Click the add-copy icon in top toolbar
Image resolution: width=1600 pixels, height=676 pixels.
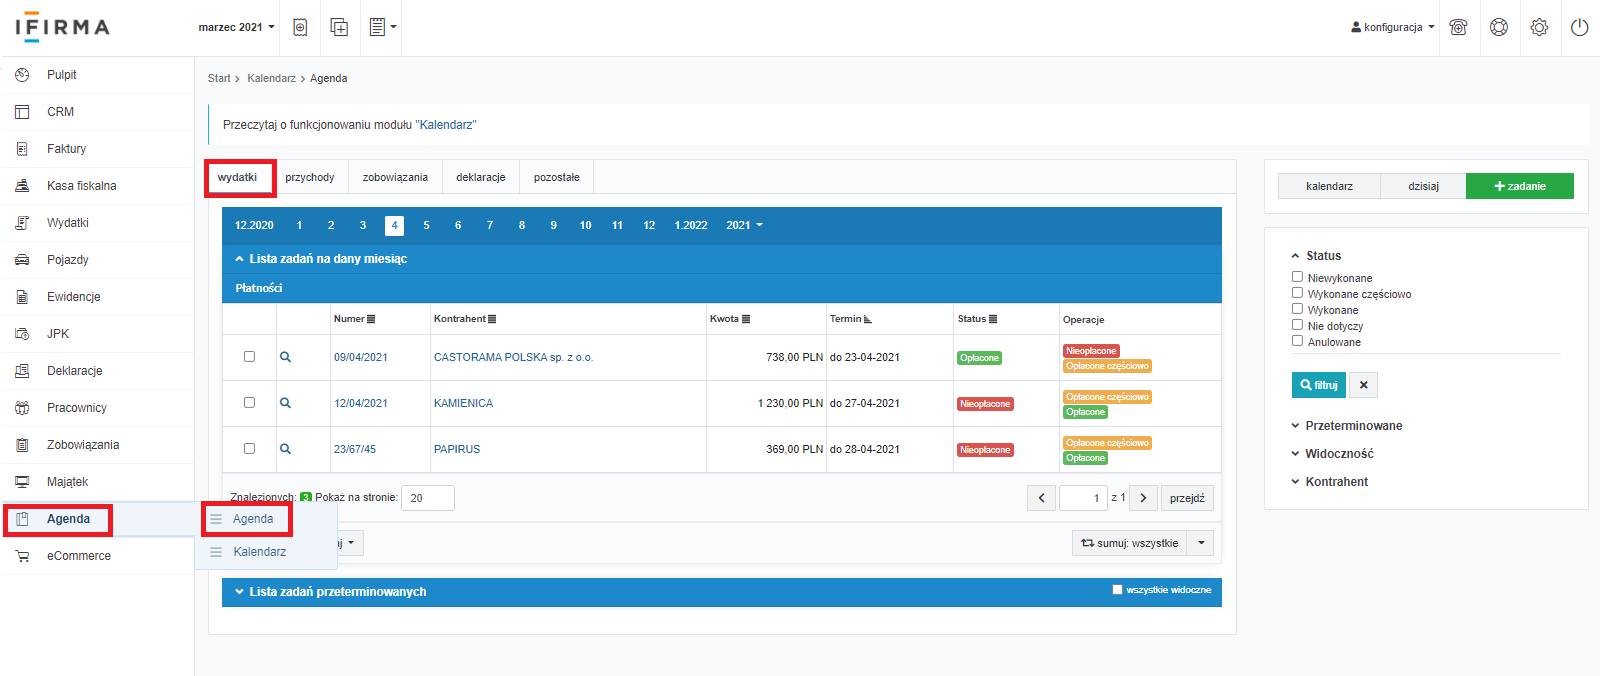339,27
